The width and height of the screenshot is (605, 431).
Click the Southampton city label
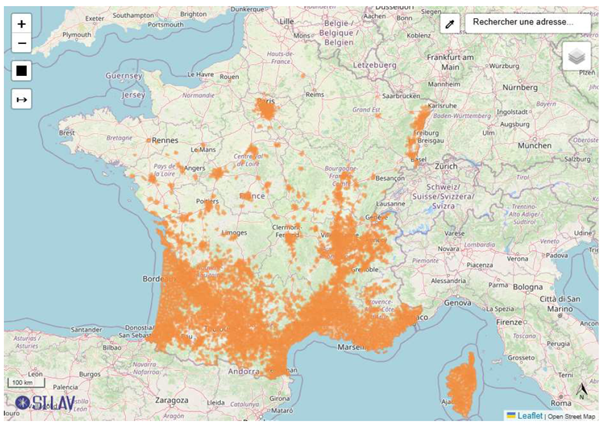[133, 15]
